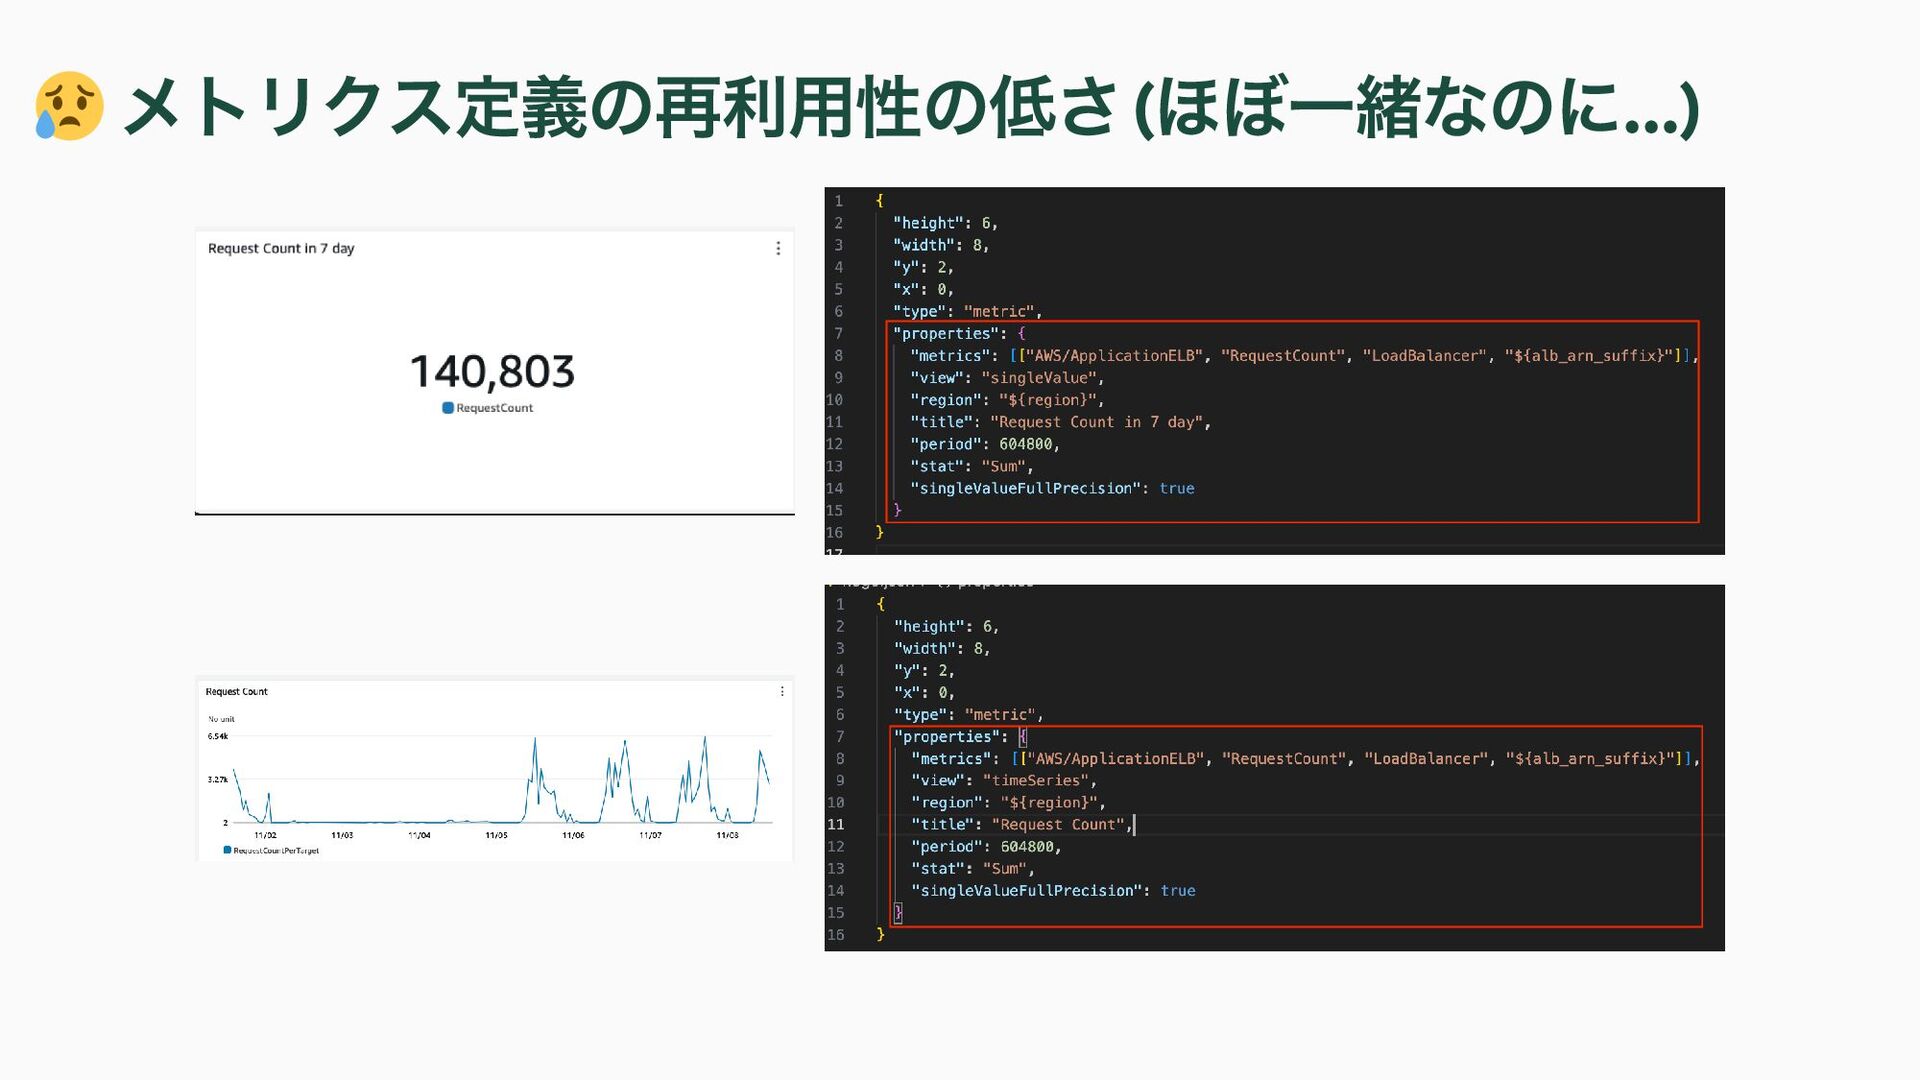The image size is (1920, 1080).
Task: Click "period": 604800 in the singleValue editor
Action: [984, 444]
